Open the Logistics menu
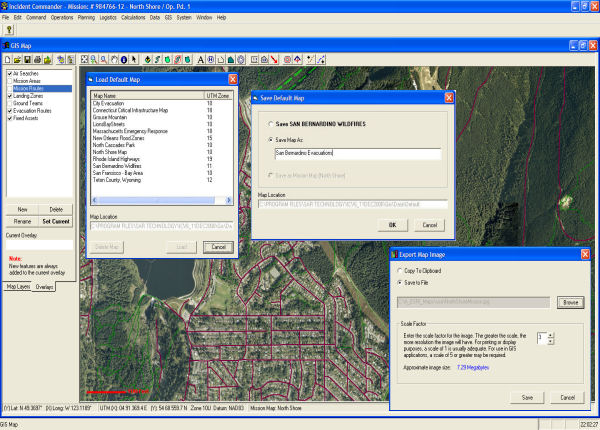 tap(108, 18)
